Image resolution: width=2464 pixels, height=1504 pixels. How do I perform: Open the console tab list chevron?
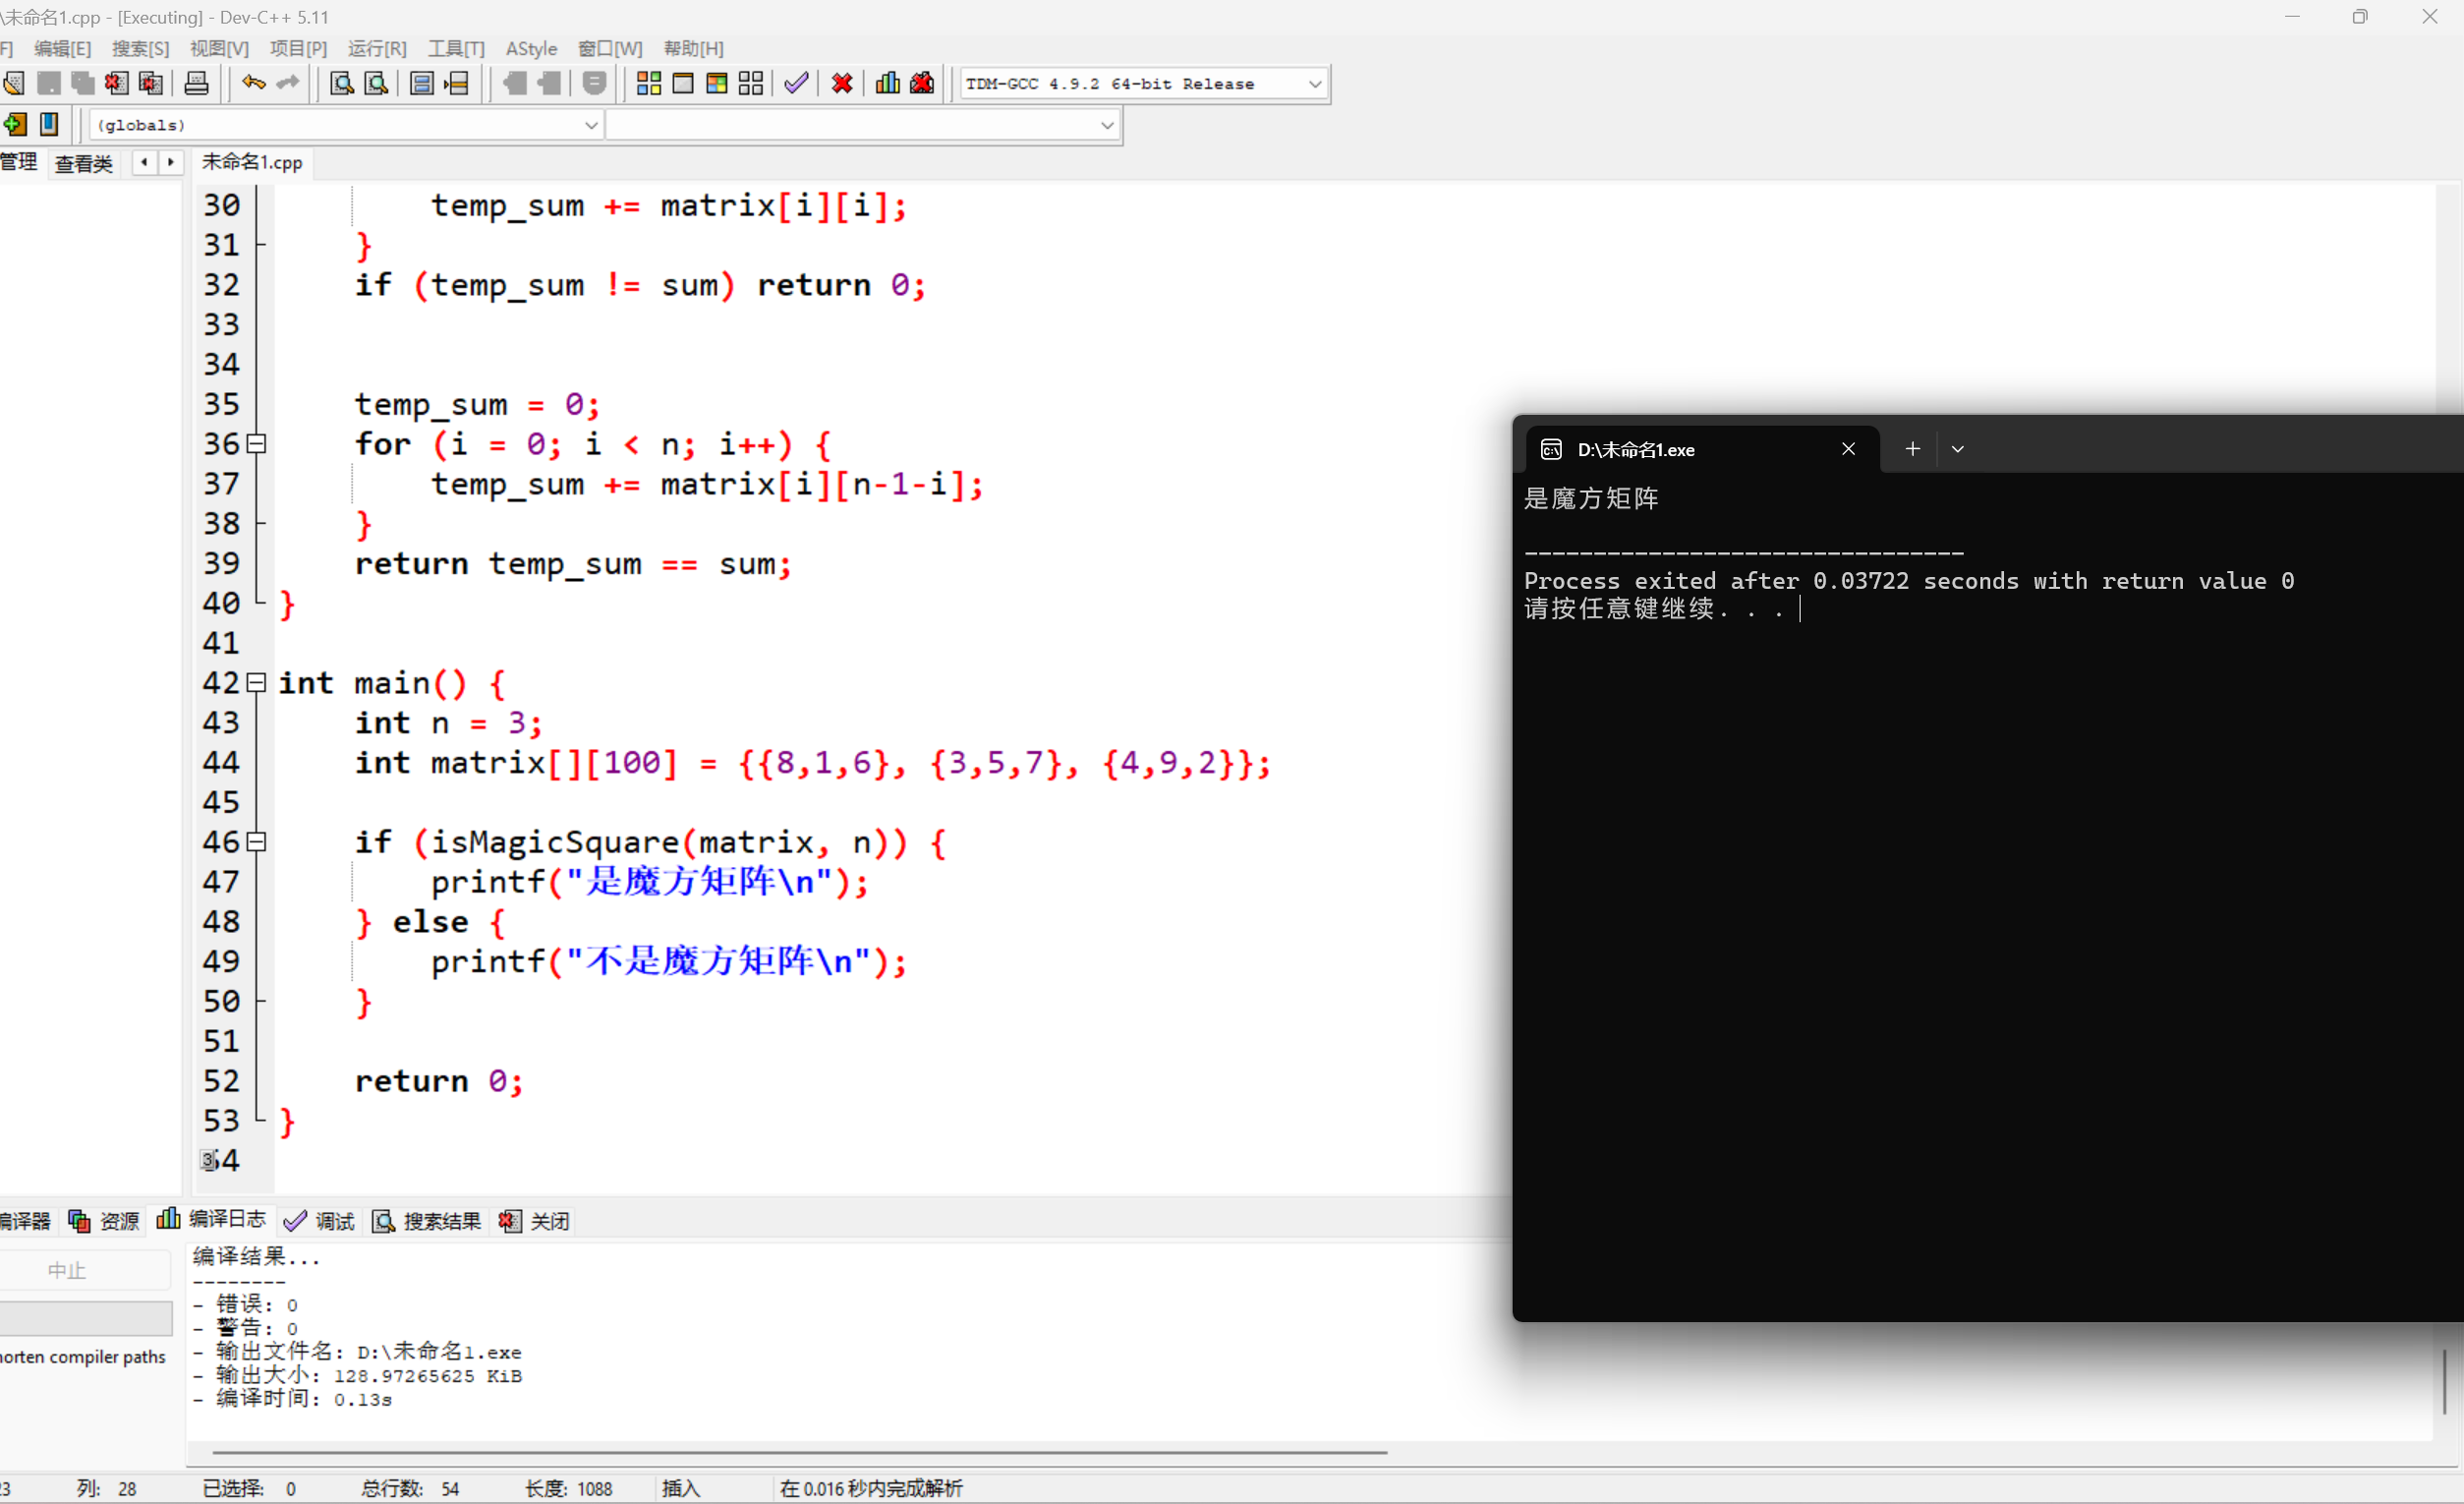[1958, 449]
